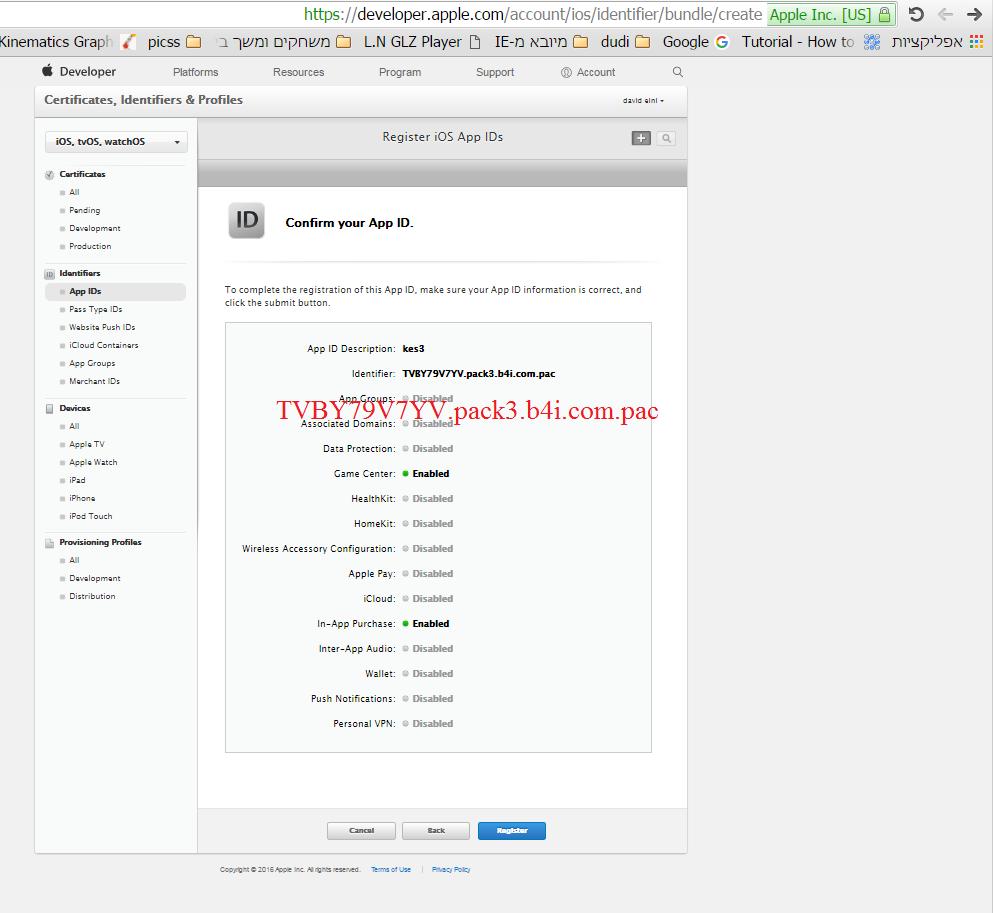
Task: Open the Kinematics Graph bookmark
Action: [68, 42]
